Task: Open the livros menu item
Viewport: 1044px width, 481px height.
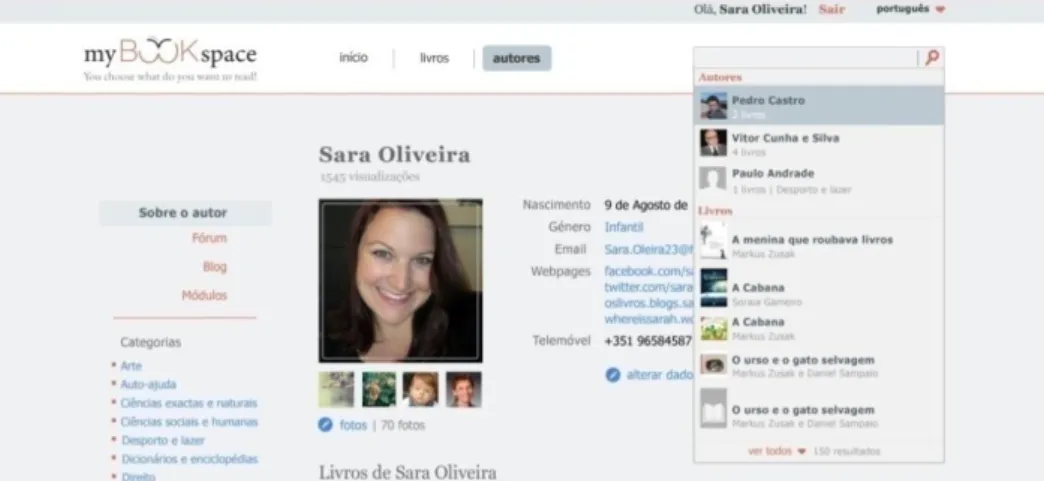Action: (434, 58)
